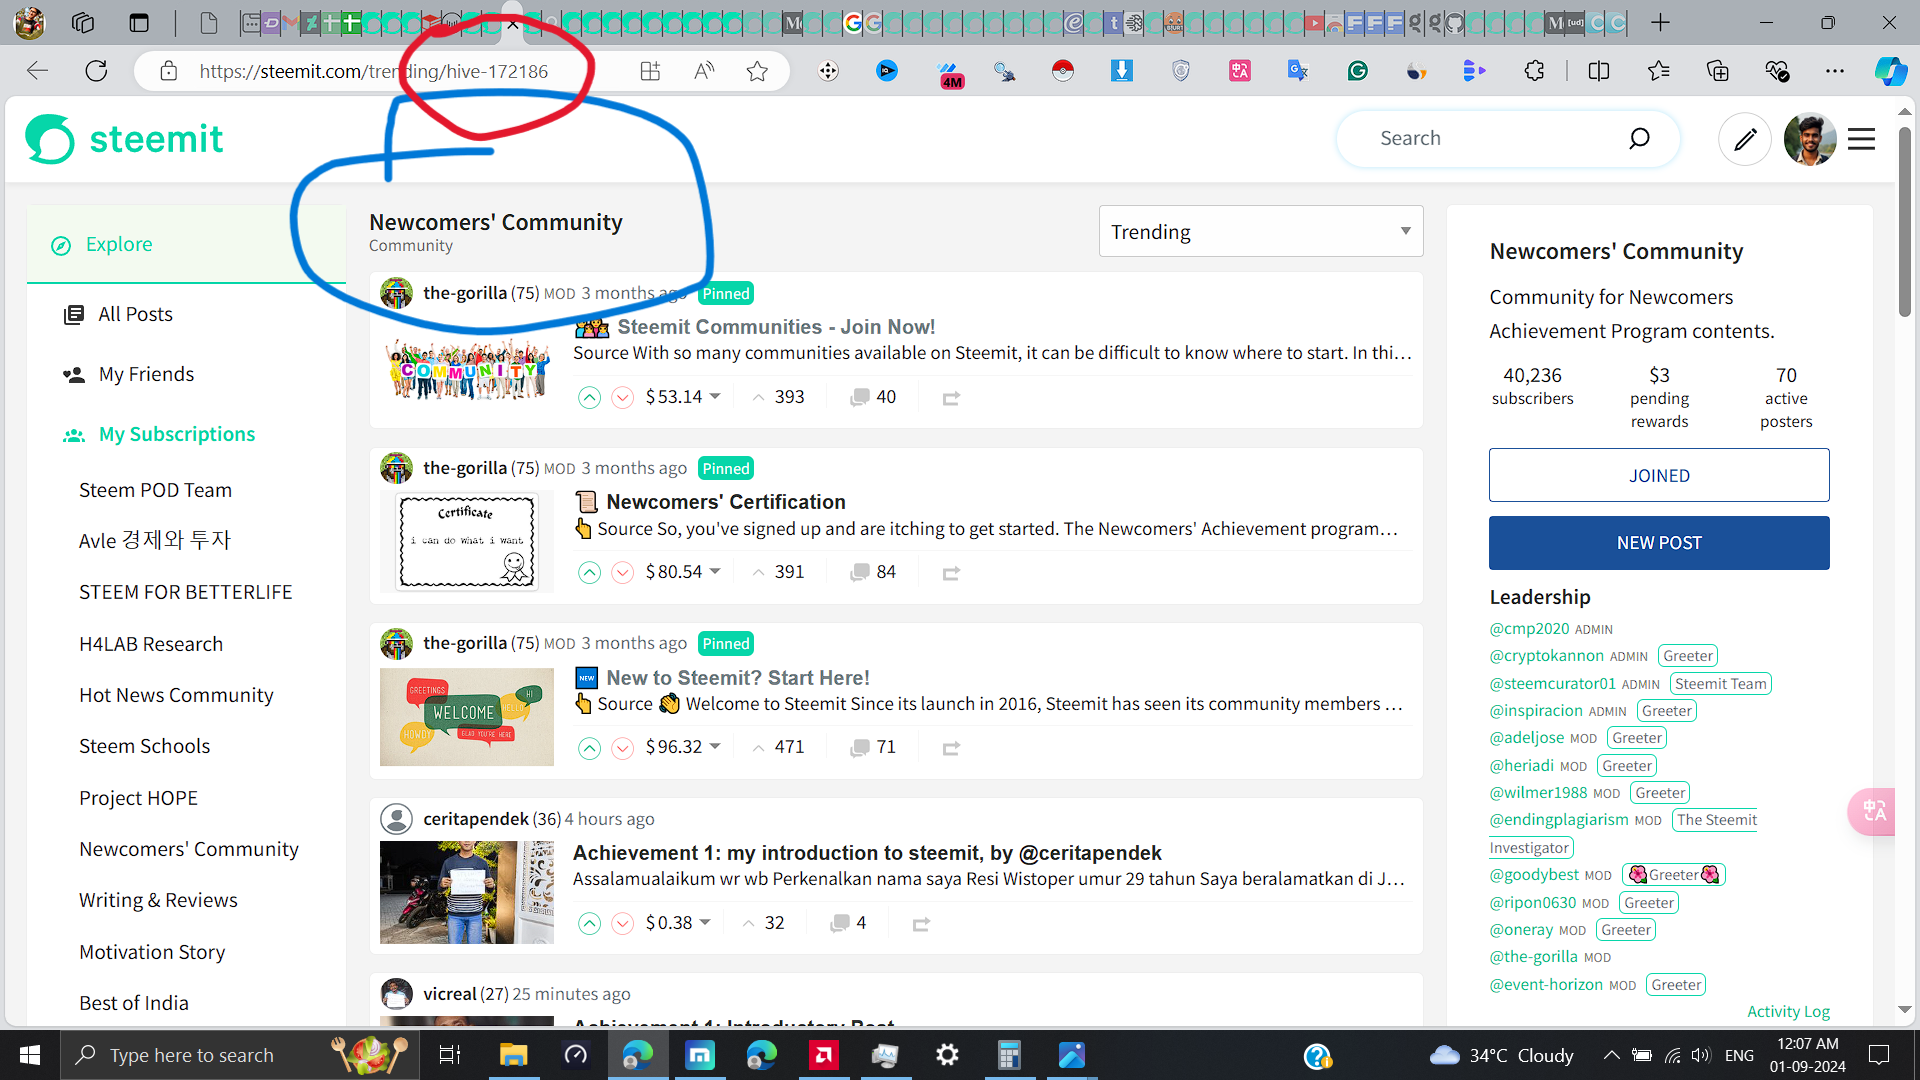Click the page vertical scrollbar
This screenshot has width=1920, height=1080.
point(1905,223)
